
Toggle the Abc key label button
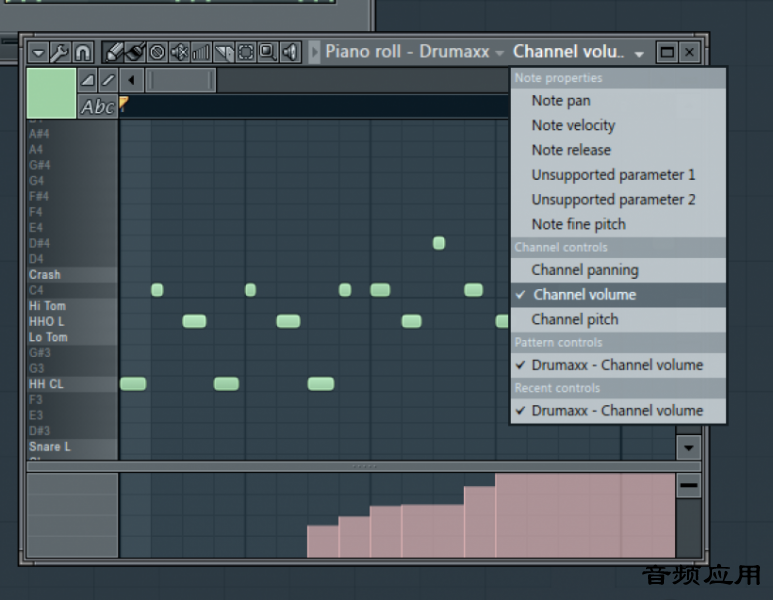click(x=98, y=106)
